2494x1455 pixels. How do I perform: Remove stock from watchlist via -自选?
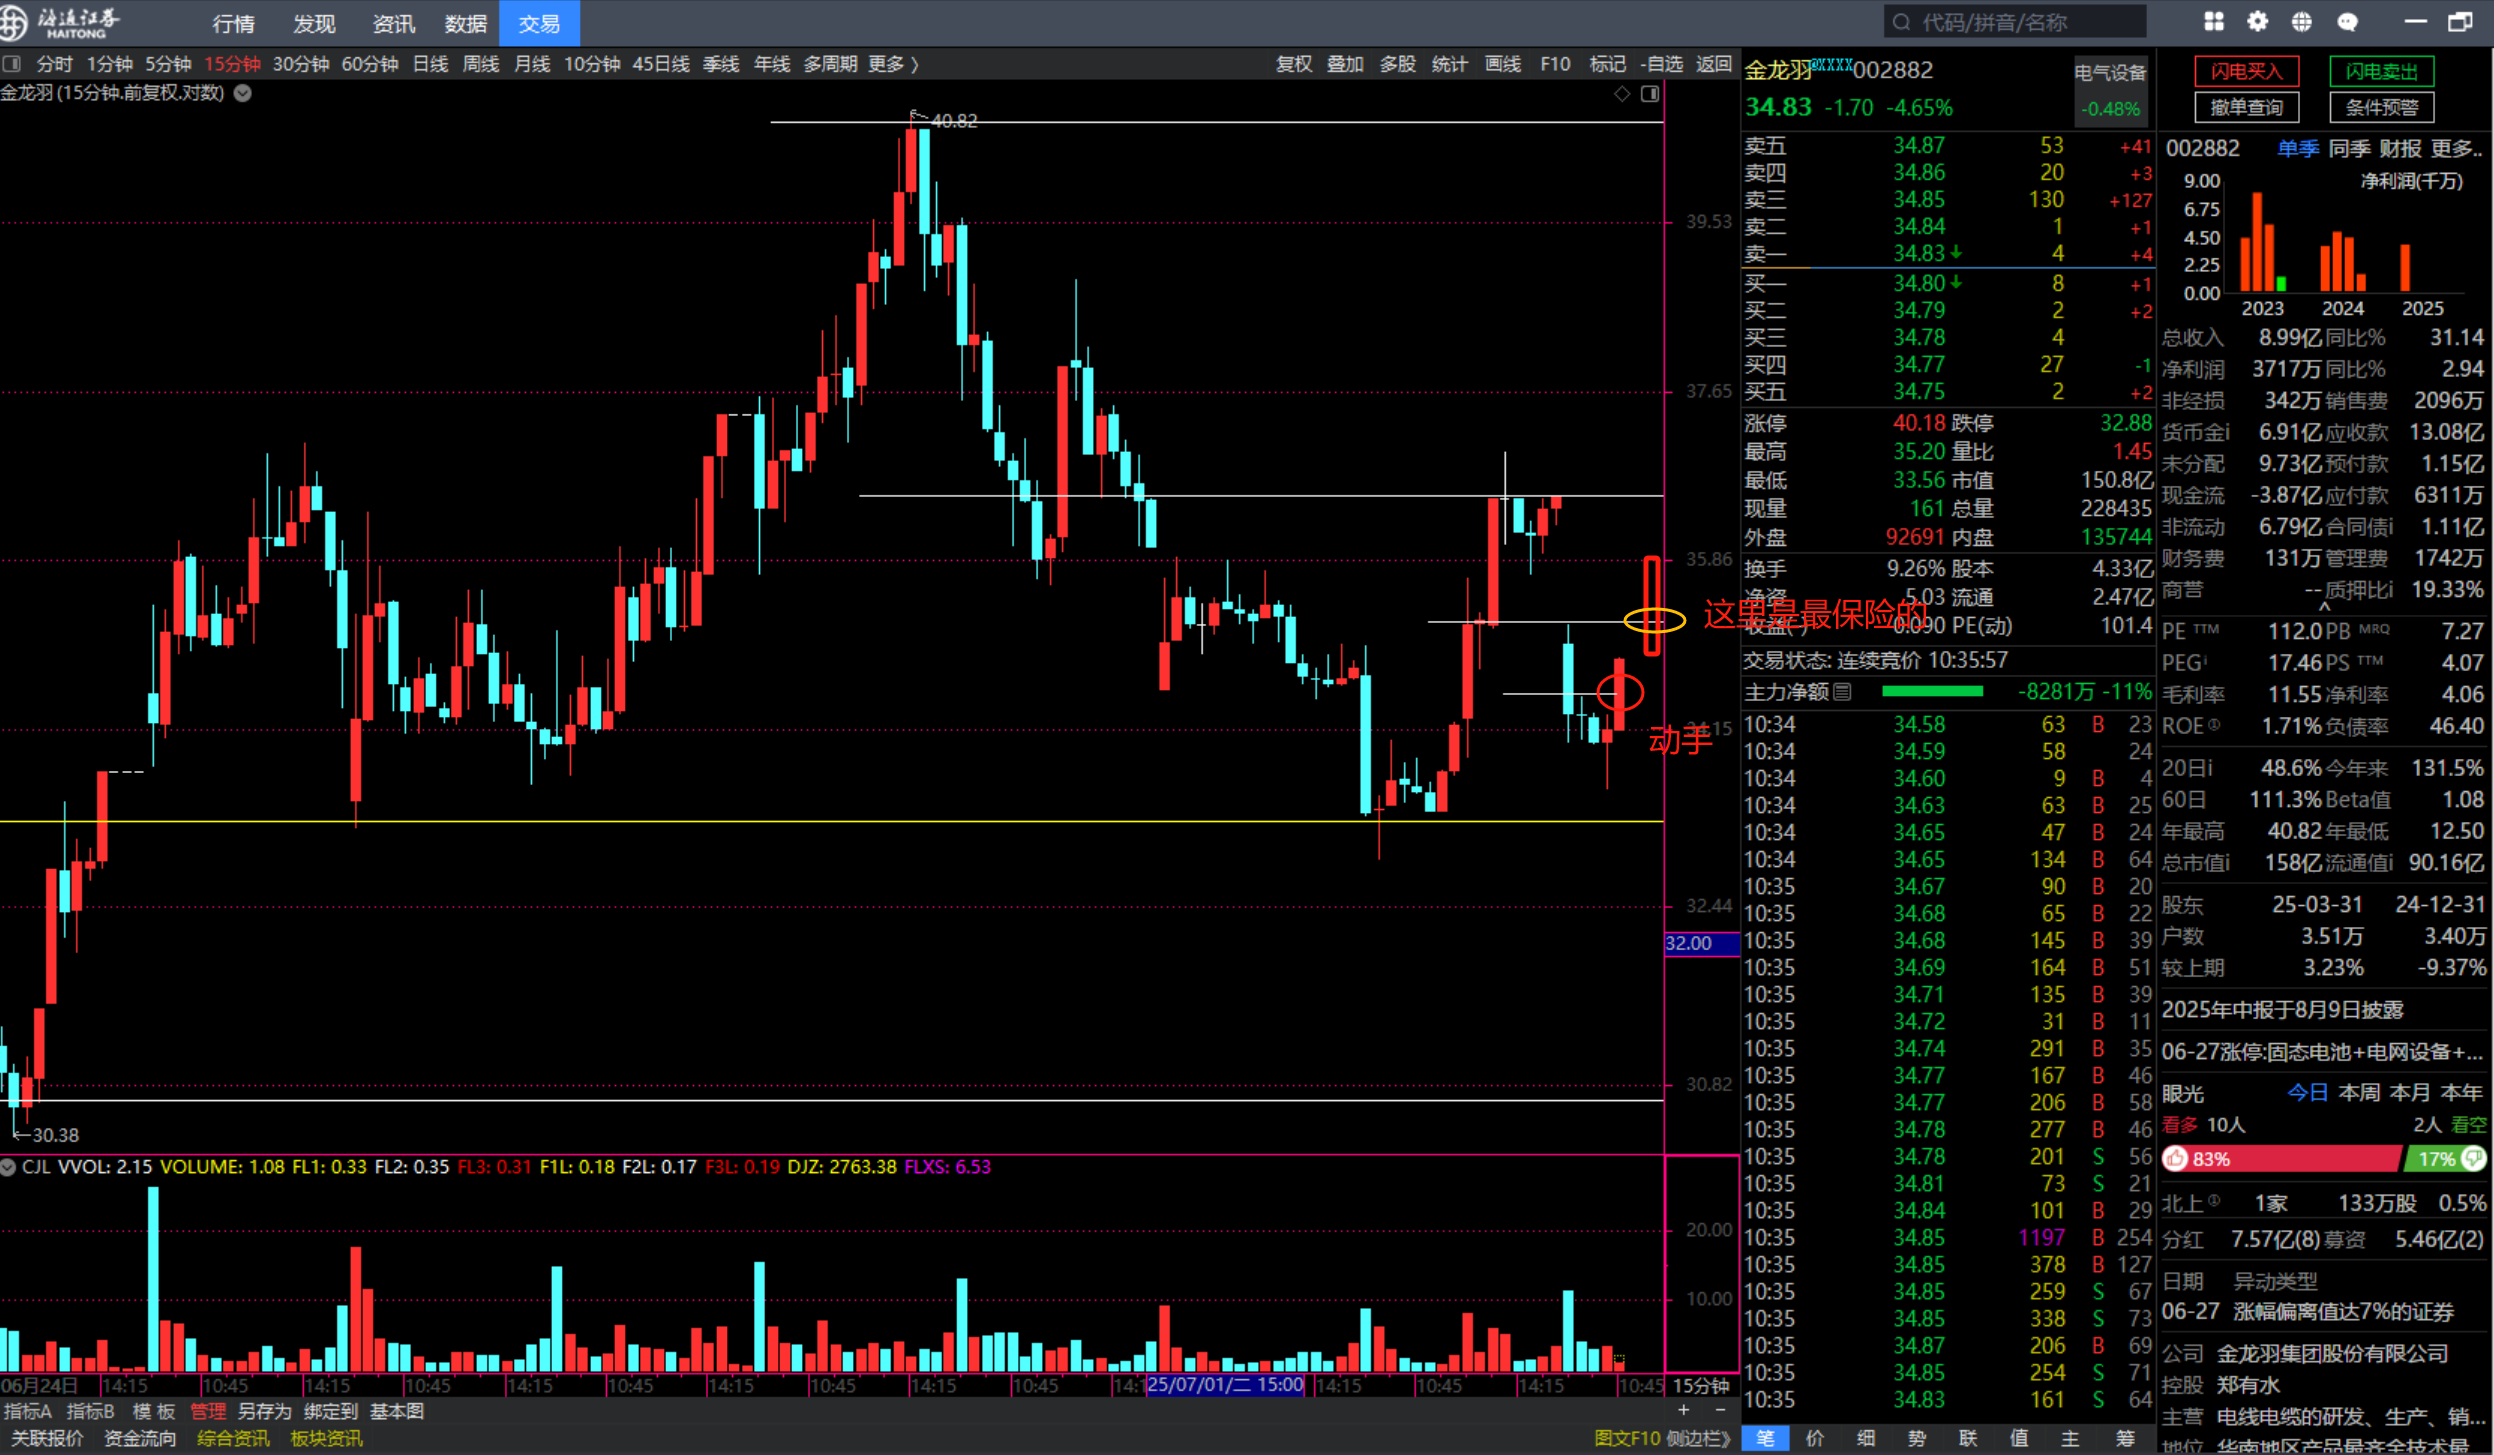click(x=1662, y=64)
